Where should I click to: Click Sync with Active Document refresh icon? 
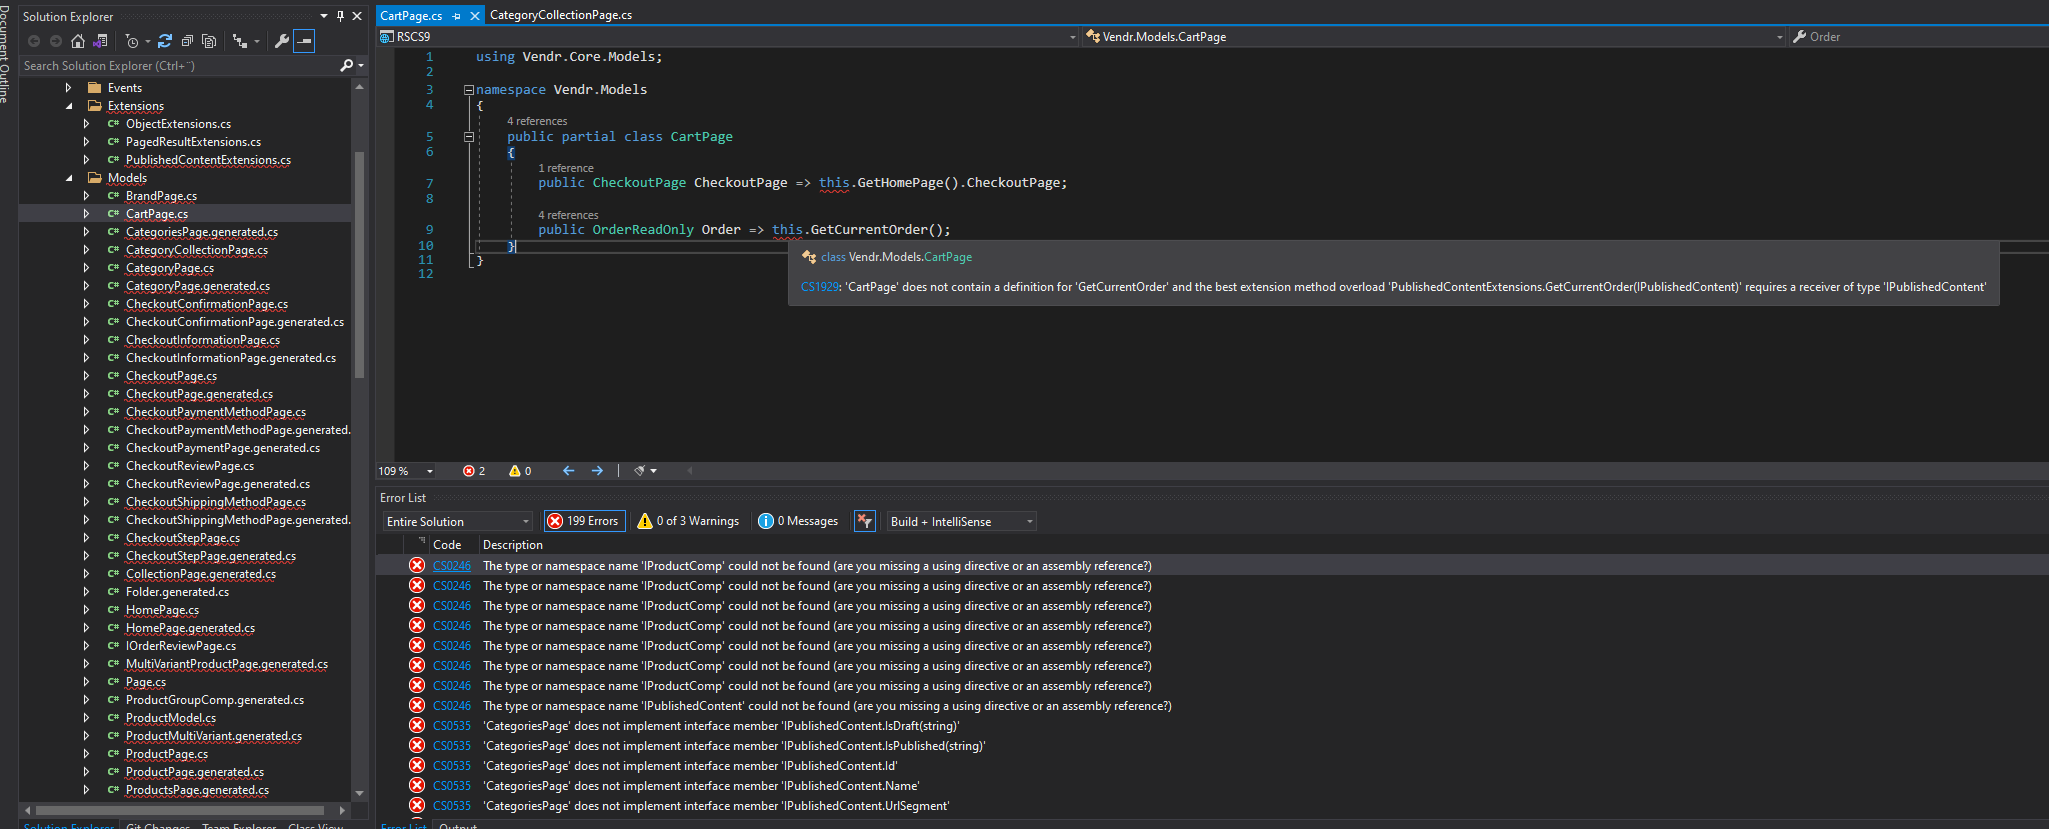[x=165, y=41]
